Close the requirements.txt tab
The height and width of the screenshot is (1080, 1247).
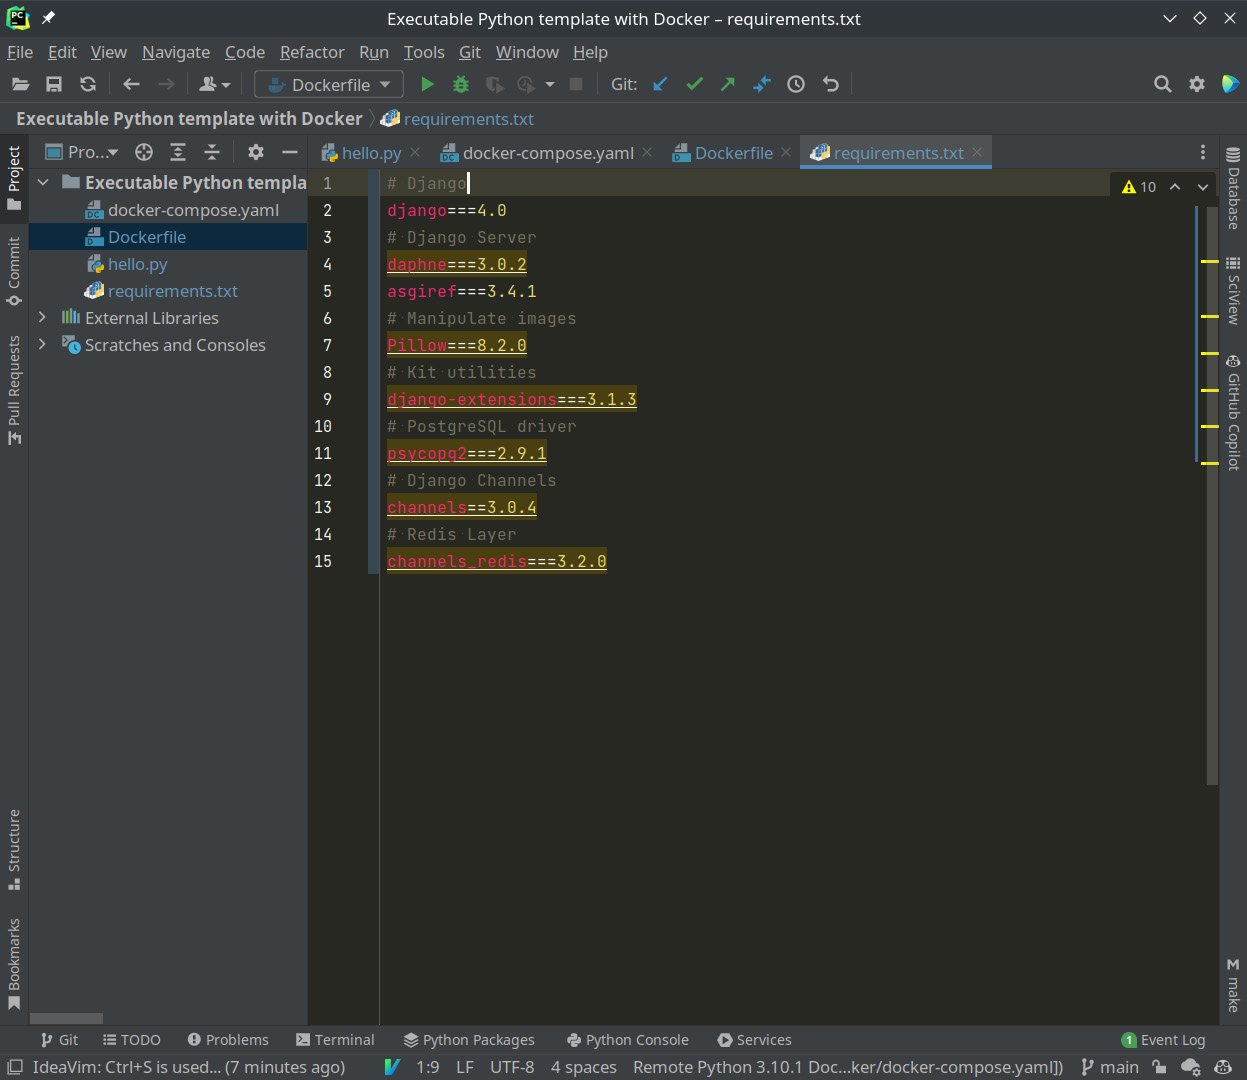click(977, 152)
